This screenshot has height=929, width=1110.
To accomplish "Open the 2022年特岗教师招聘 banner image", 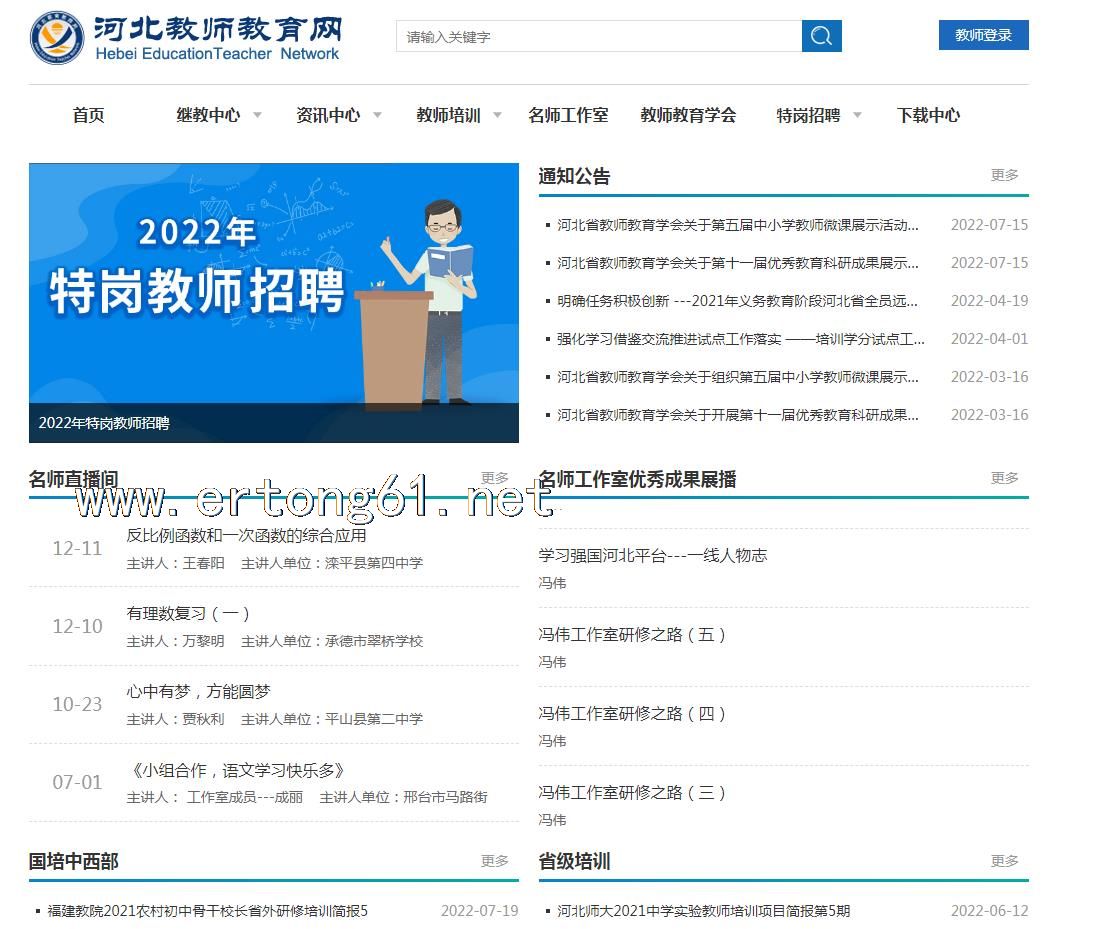I will (273, 300).
